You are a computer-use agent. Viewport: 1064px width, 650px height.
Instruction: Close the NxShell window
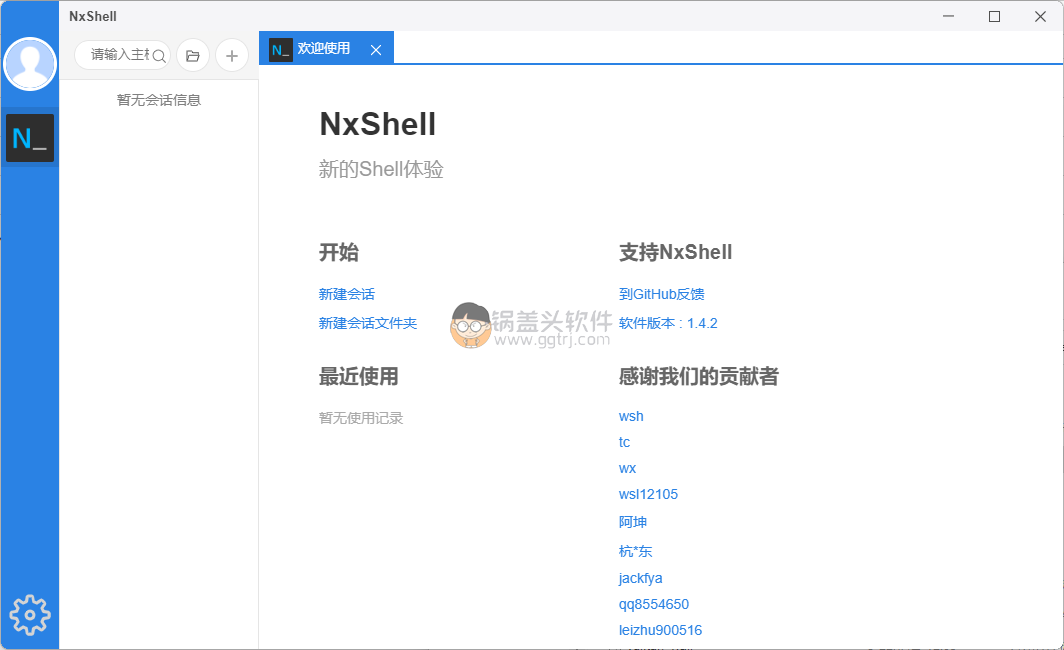(1040, 16)
